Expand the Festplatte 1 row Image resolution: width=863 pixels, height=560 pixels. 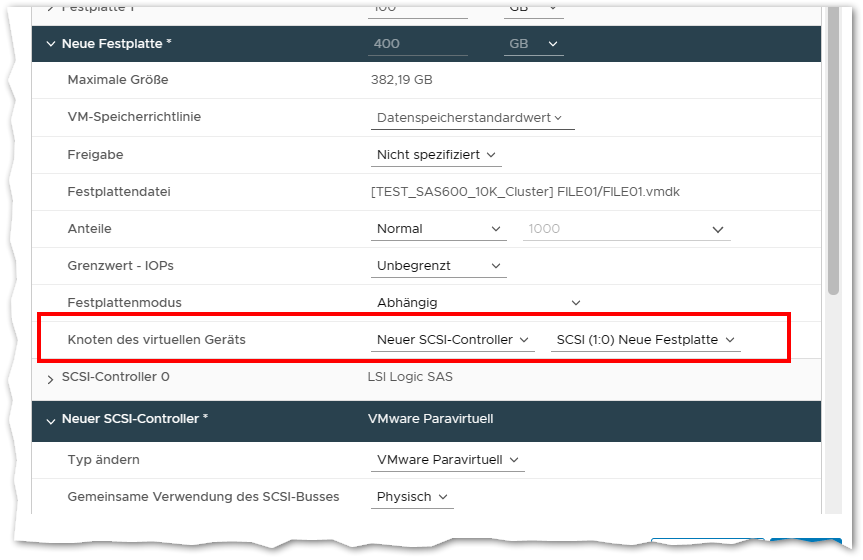(51, 8)
